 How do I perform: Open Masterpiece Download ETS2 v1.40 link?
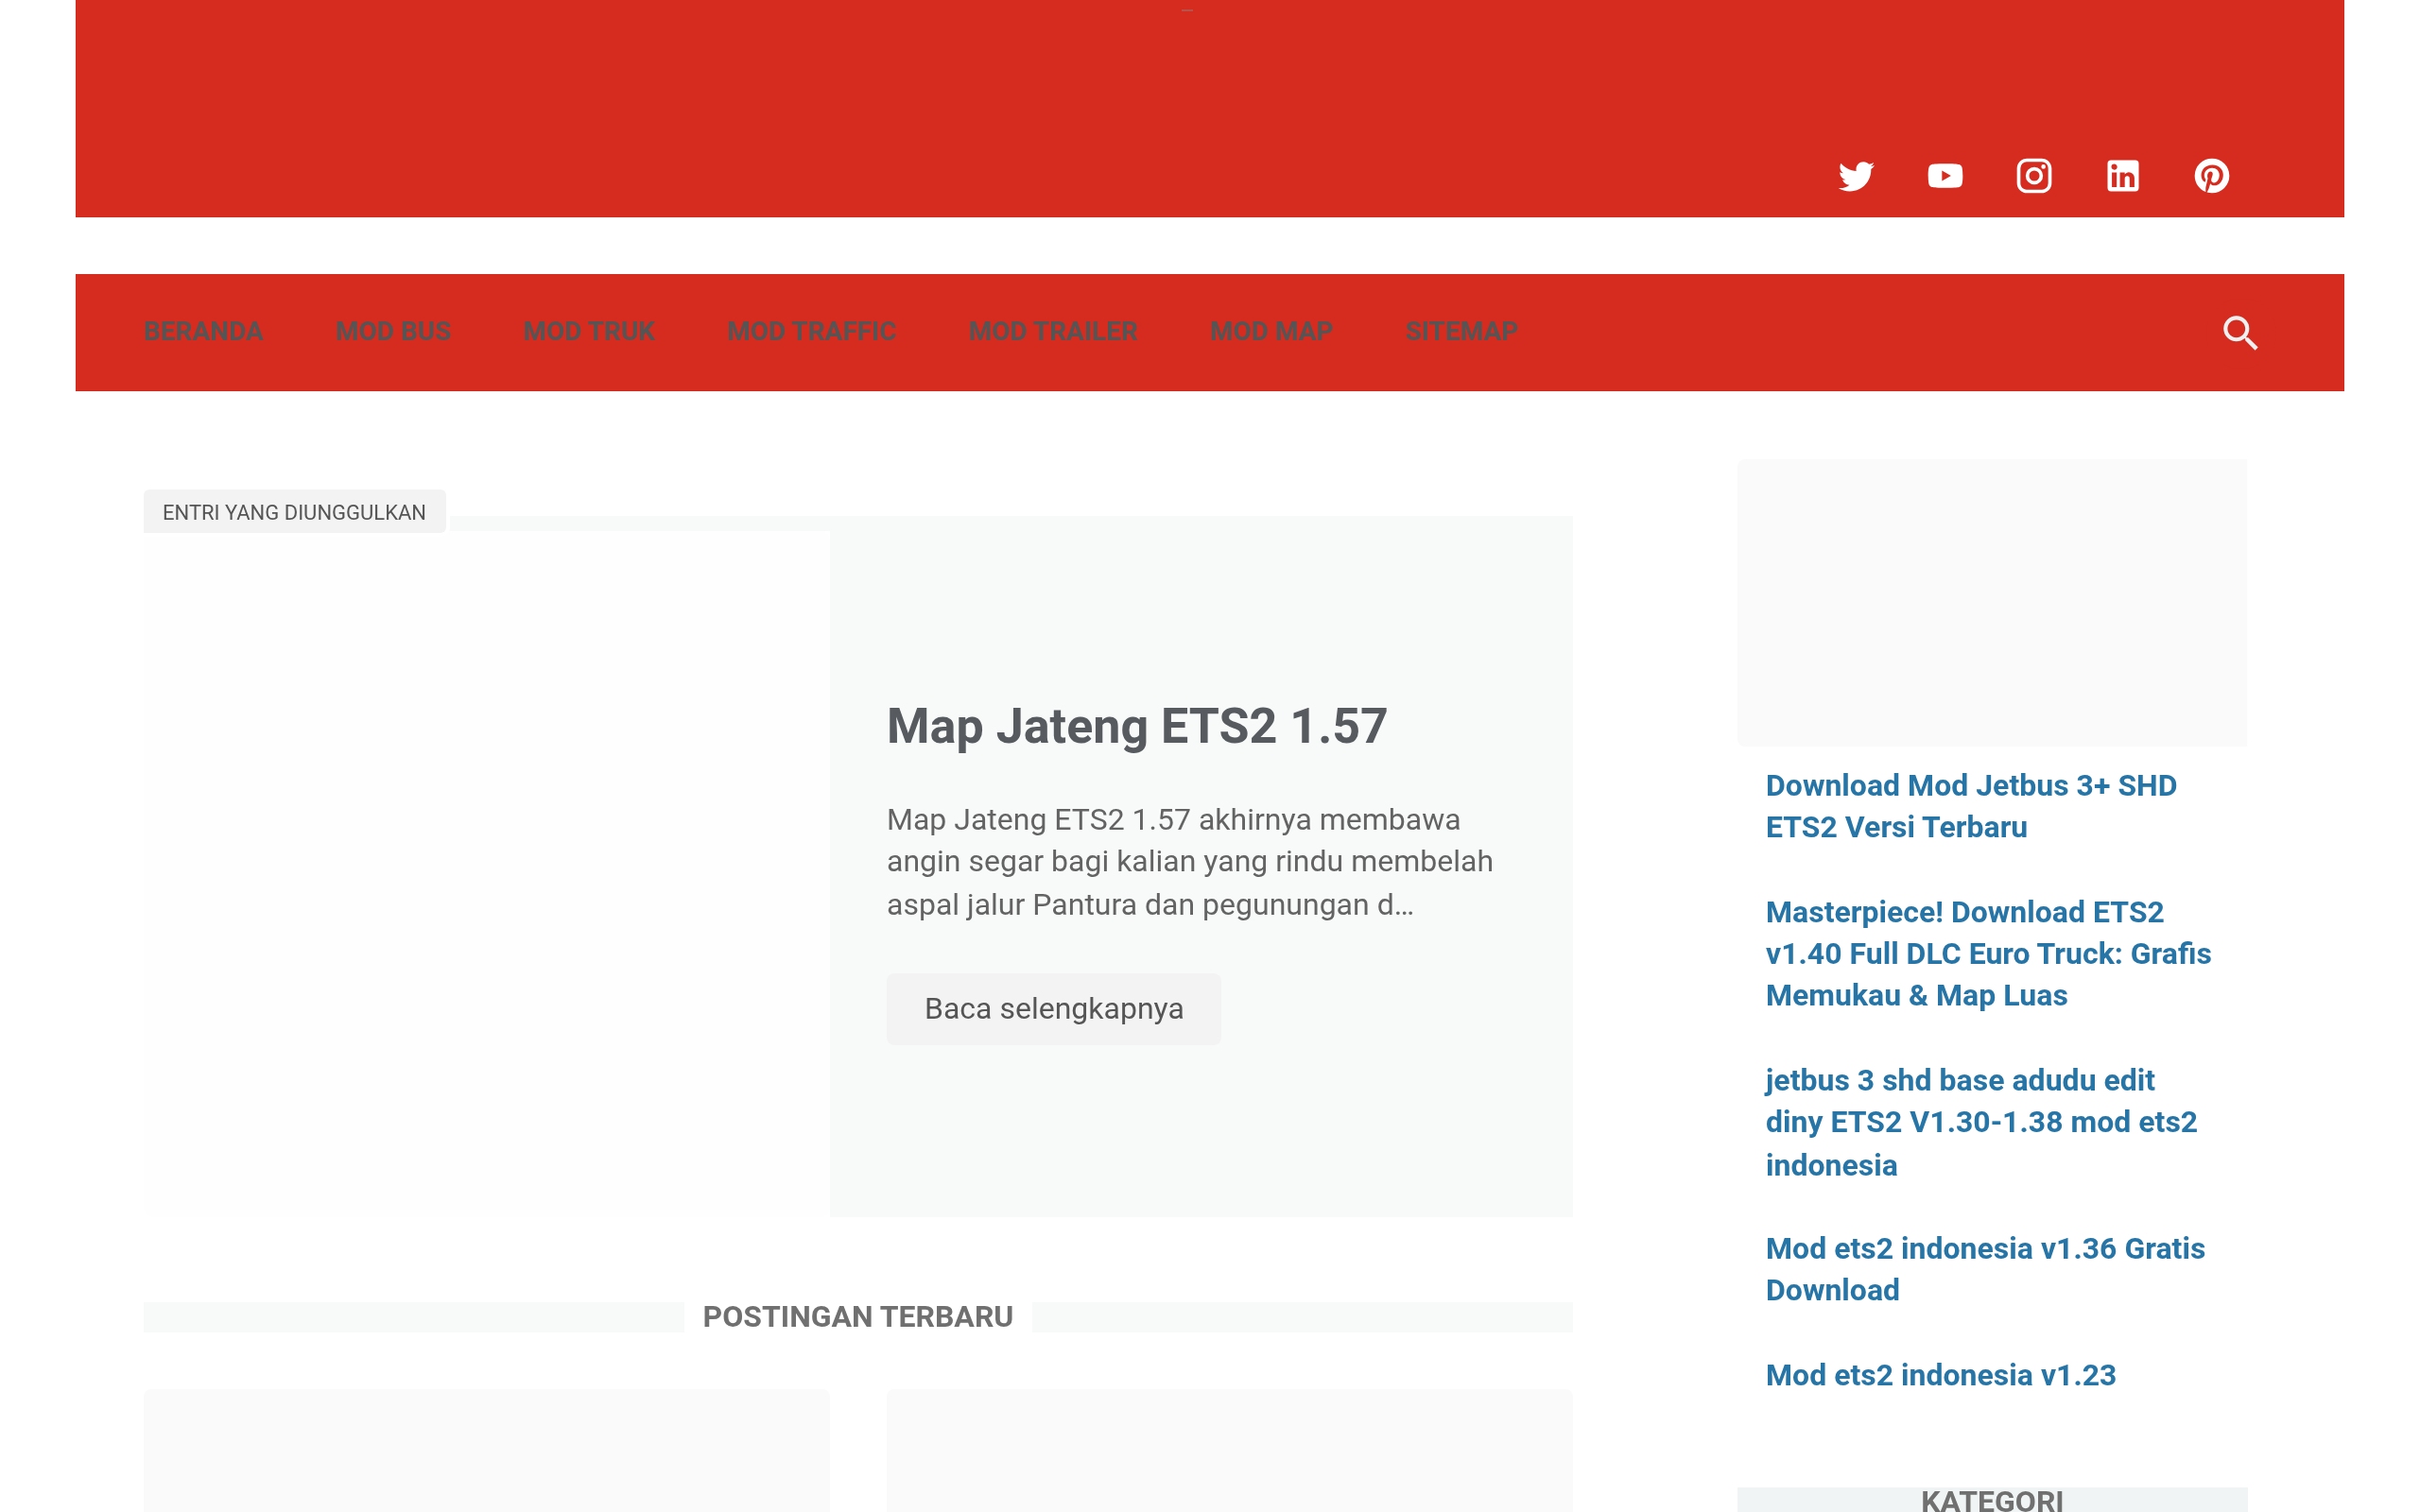click(x=1987, y=953)
